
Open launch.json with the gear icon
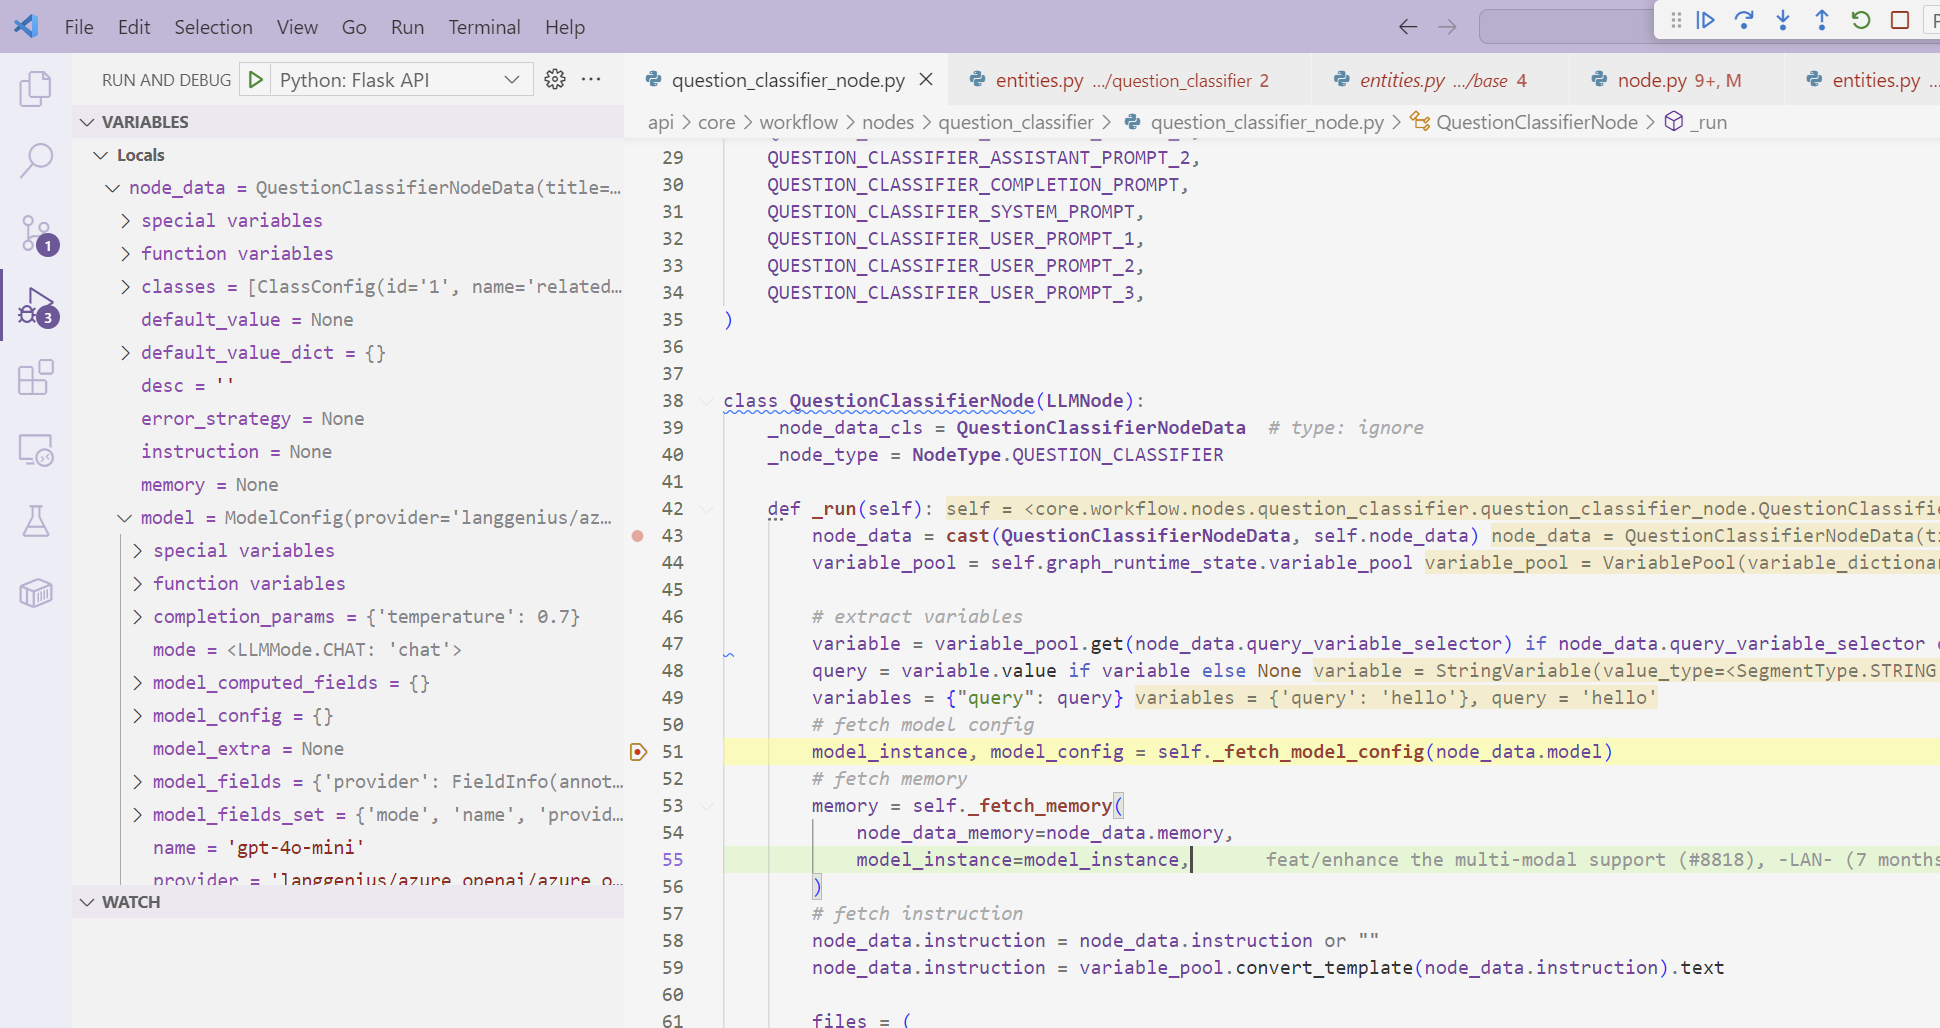pyautogui.click(x=555, y=80)
